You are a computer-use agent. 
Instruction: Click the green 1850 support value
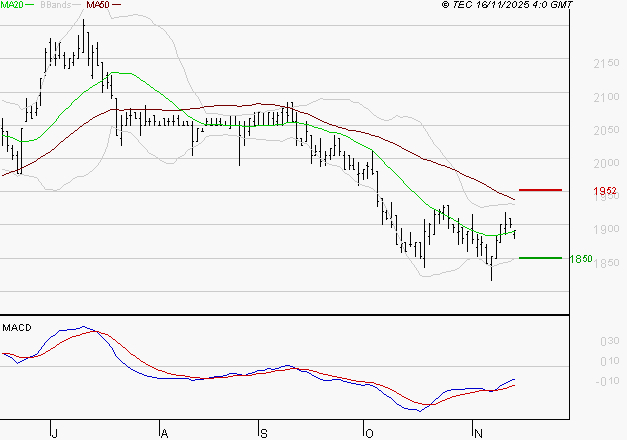pos(581,259)
